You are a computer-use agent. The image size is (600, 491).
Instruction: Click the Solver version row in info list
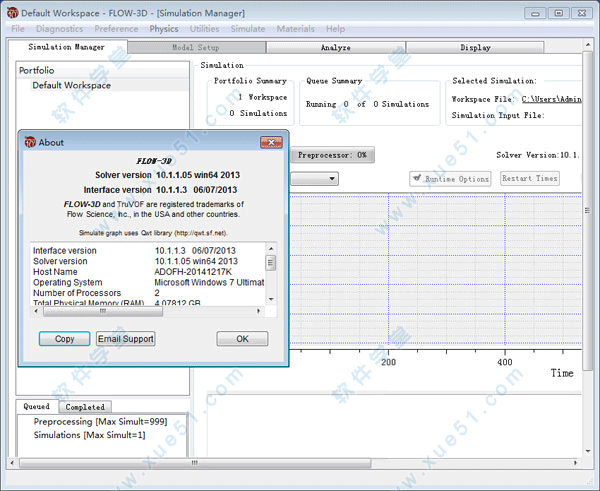148,261
